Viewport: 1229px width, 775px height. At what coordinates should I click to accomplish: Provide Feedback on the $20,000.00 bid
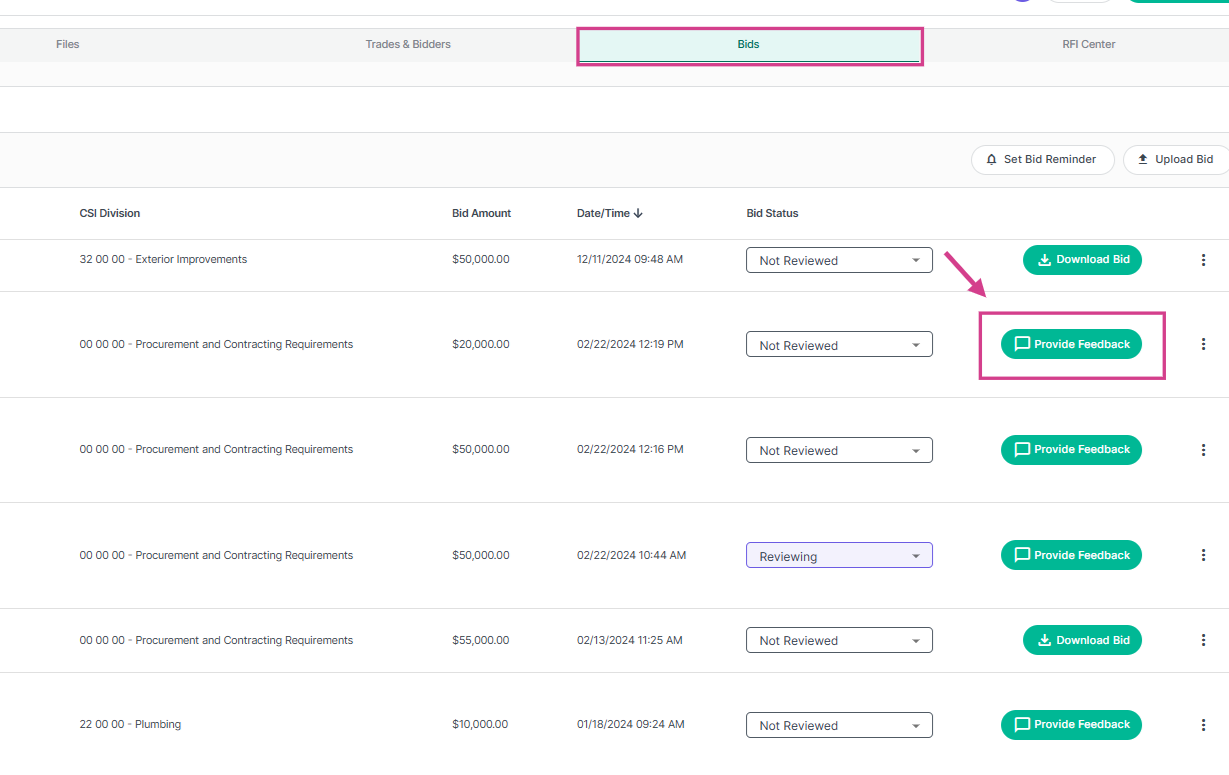(1071, 344)
